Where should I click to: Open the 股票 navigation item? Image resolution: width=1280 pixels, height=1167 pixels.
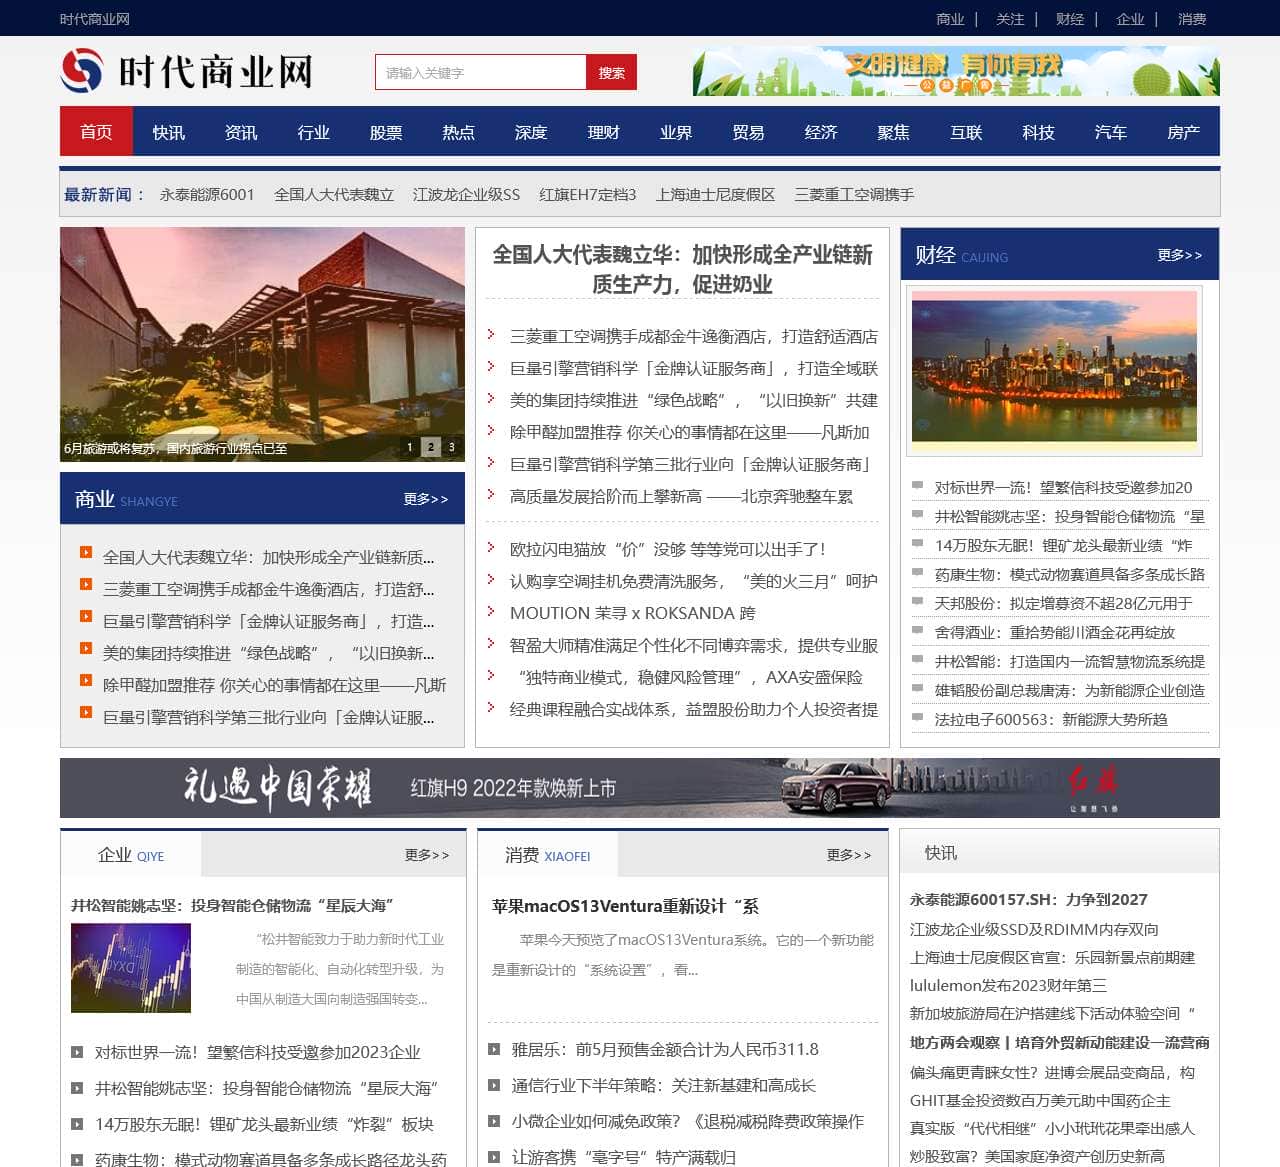[x=386, y=132]
